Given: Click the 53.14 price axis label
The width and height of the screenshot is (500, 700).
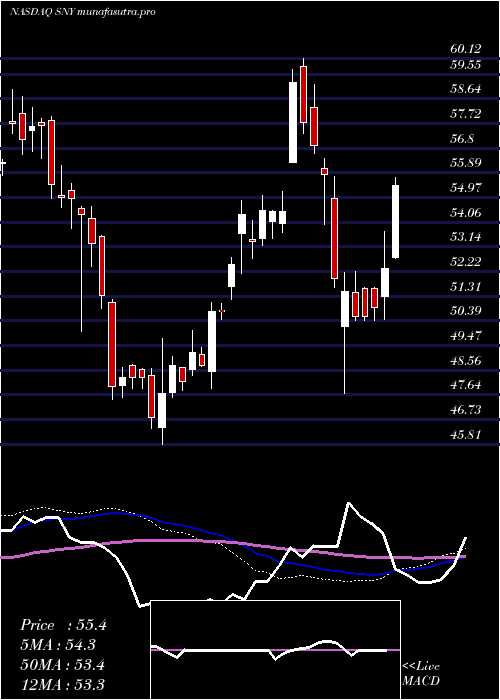Looking at the screenshot, I should pos(466,237).
